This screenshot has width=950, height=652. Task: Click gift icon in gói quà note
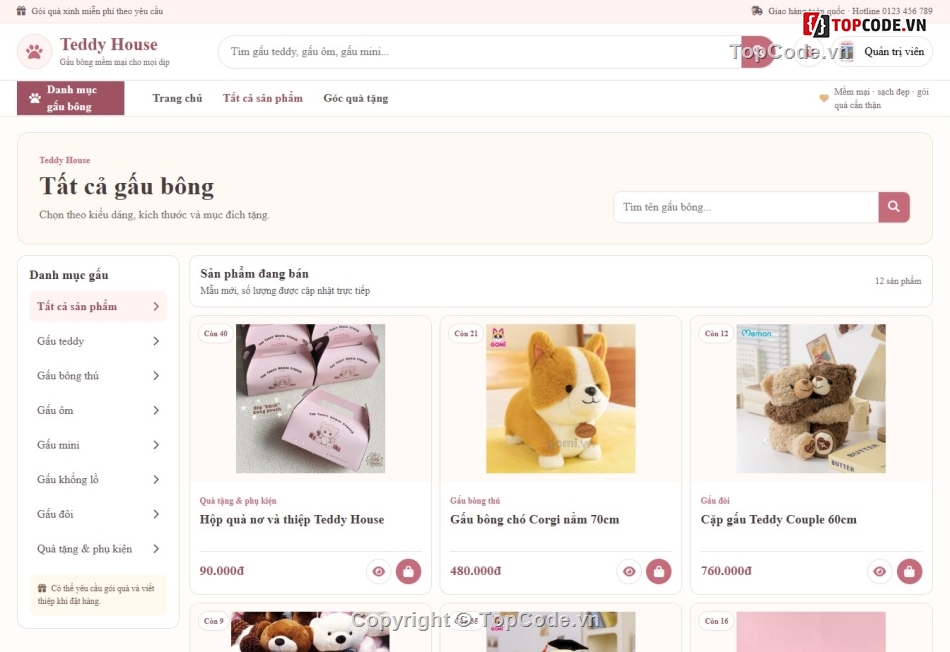pos(42,588)
